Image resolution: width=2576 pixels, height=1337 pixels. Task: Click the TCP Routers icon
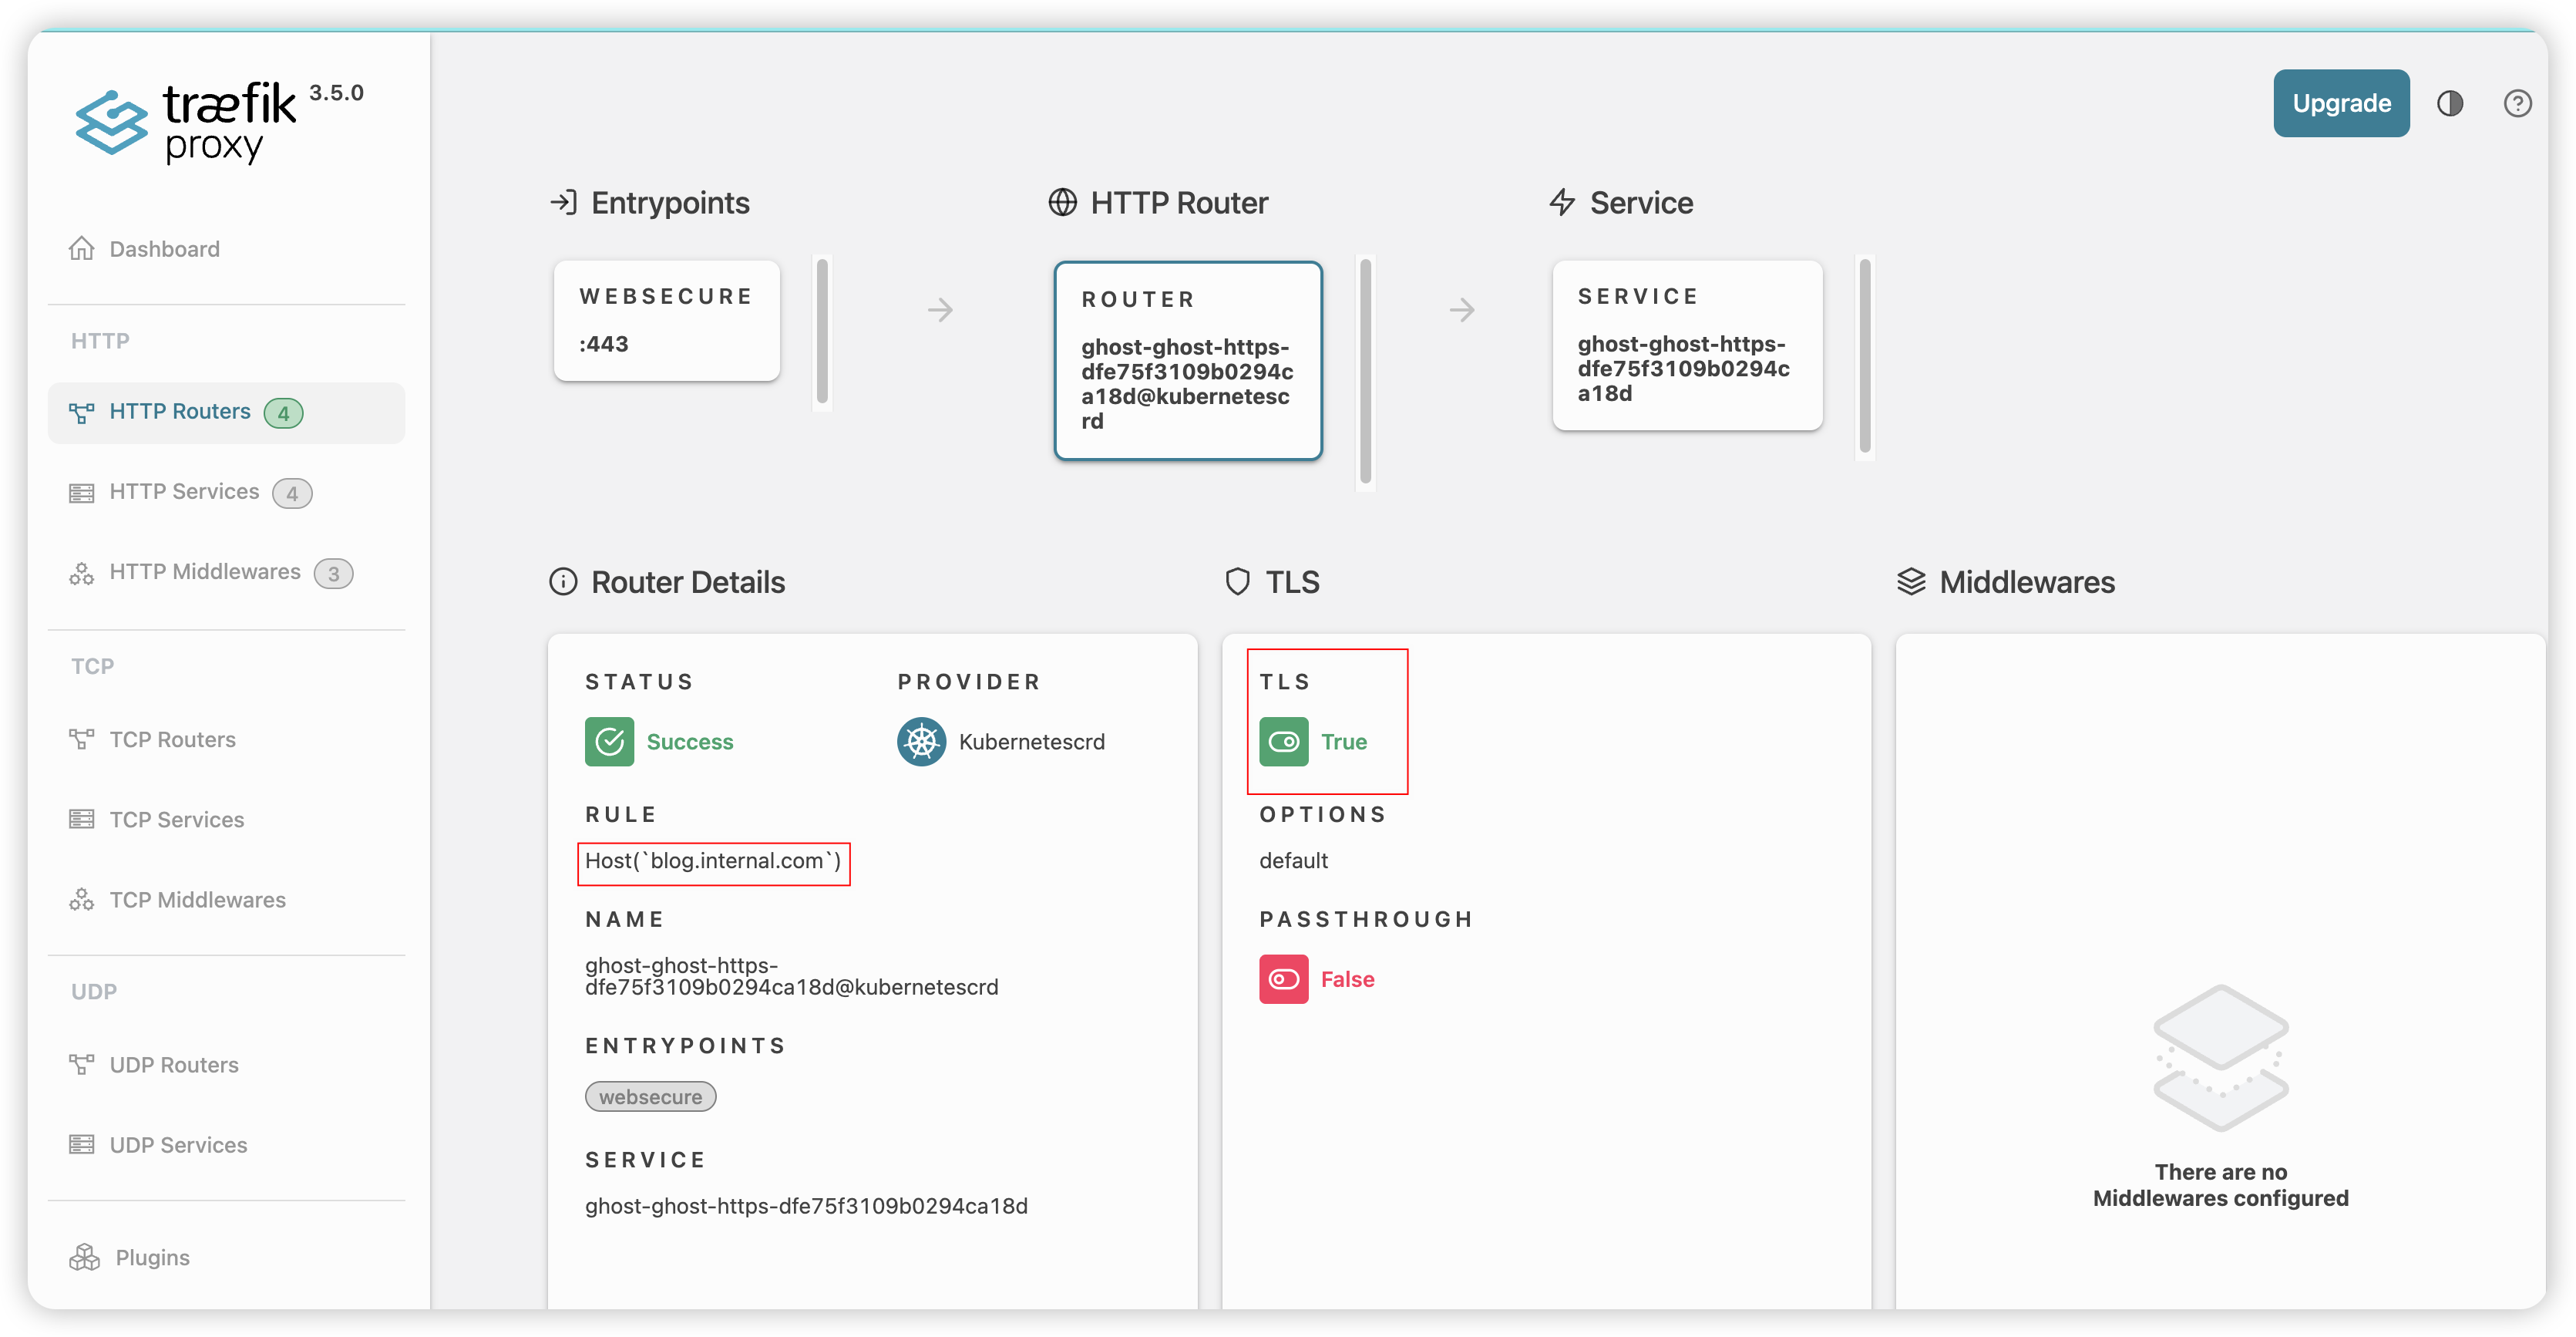[81, 739]
